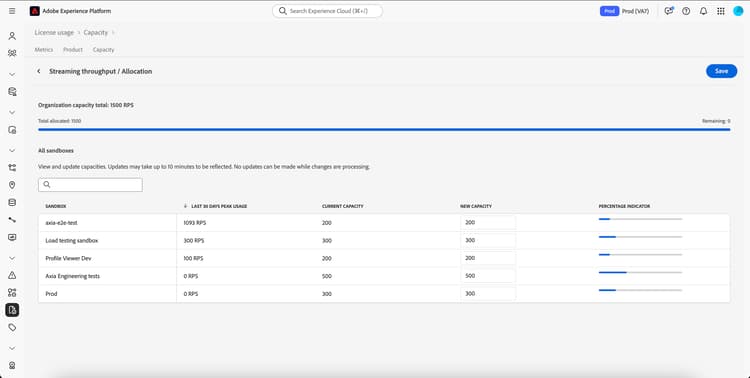Open the dashboard widgets sidebar icon

point(12,292)
